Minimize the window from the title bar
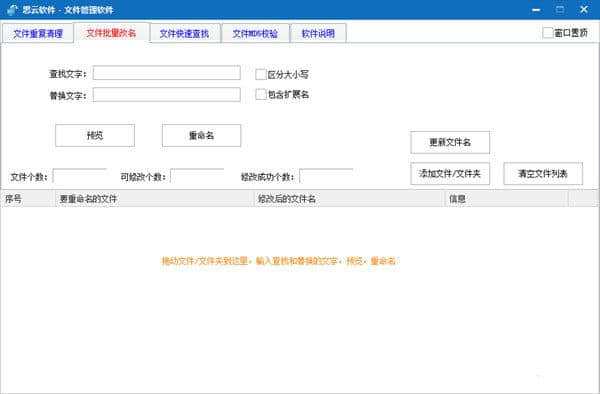This screenshot has width=600, height=394. click(536, 10)
